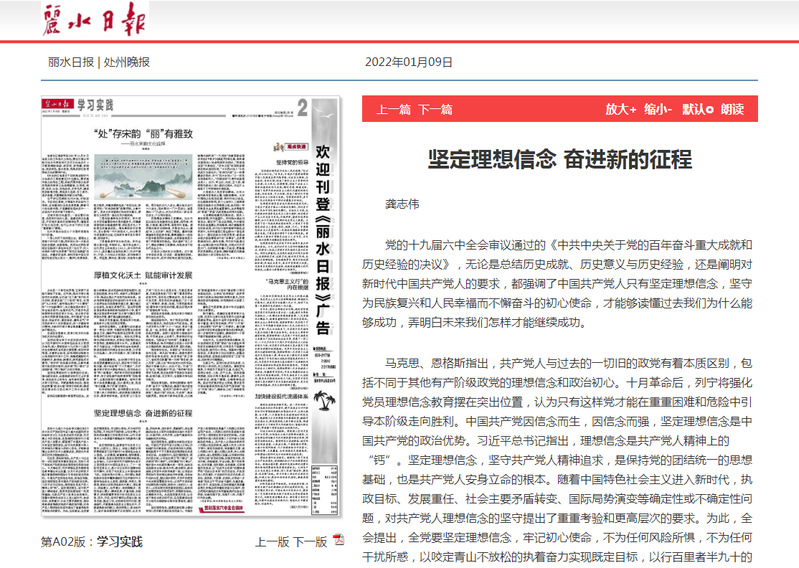Go to next page with 下一版
799x568 pixels.
click(309, 542)
